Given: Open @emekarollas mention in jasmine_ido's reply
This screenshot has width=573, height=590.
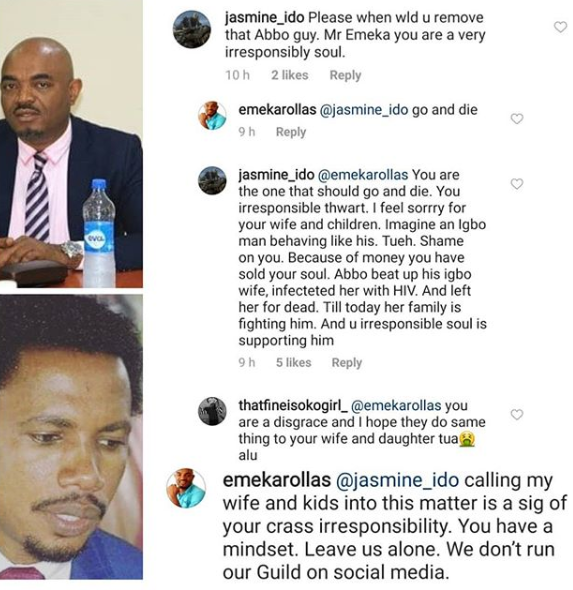Looking at the screenshot, I should 363,175.
